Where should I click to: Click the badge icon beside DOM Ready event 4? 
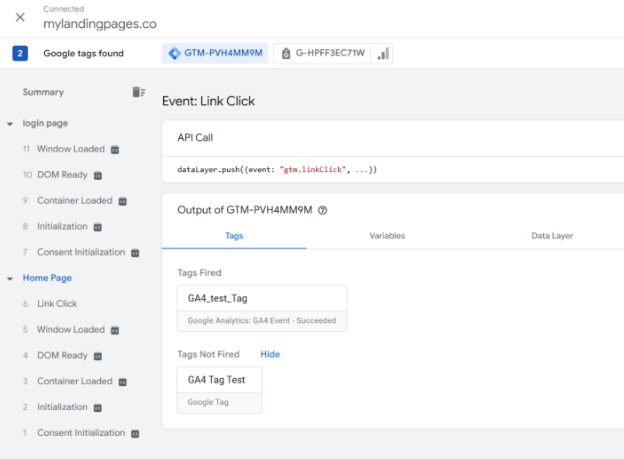[98, 356]
